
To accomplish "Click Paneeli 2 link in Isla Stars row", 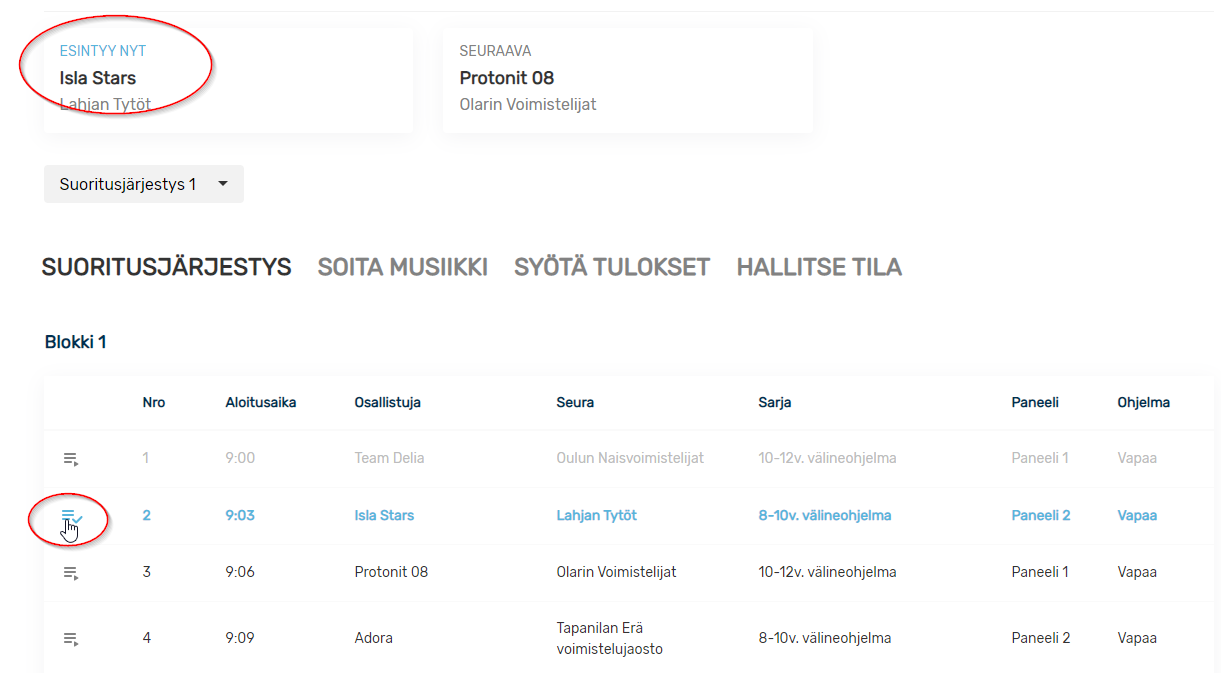I will pyautogui.click(x=1040, y=516).
